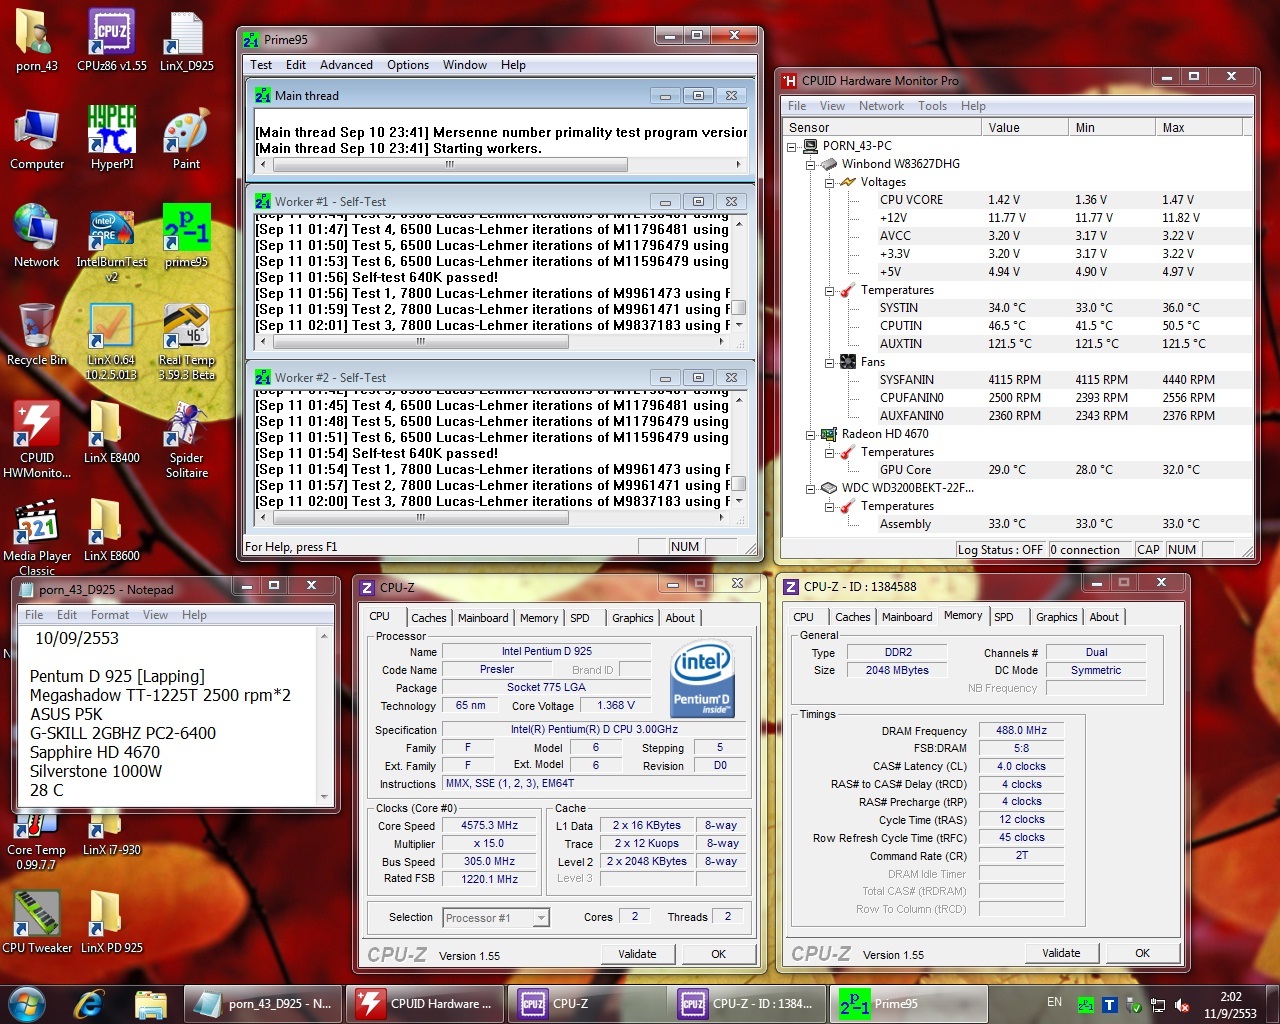
Task: Collapse the PORN_43-PC root node in HWMonitor
Action: [x=793, y=146]
